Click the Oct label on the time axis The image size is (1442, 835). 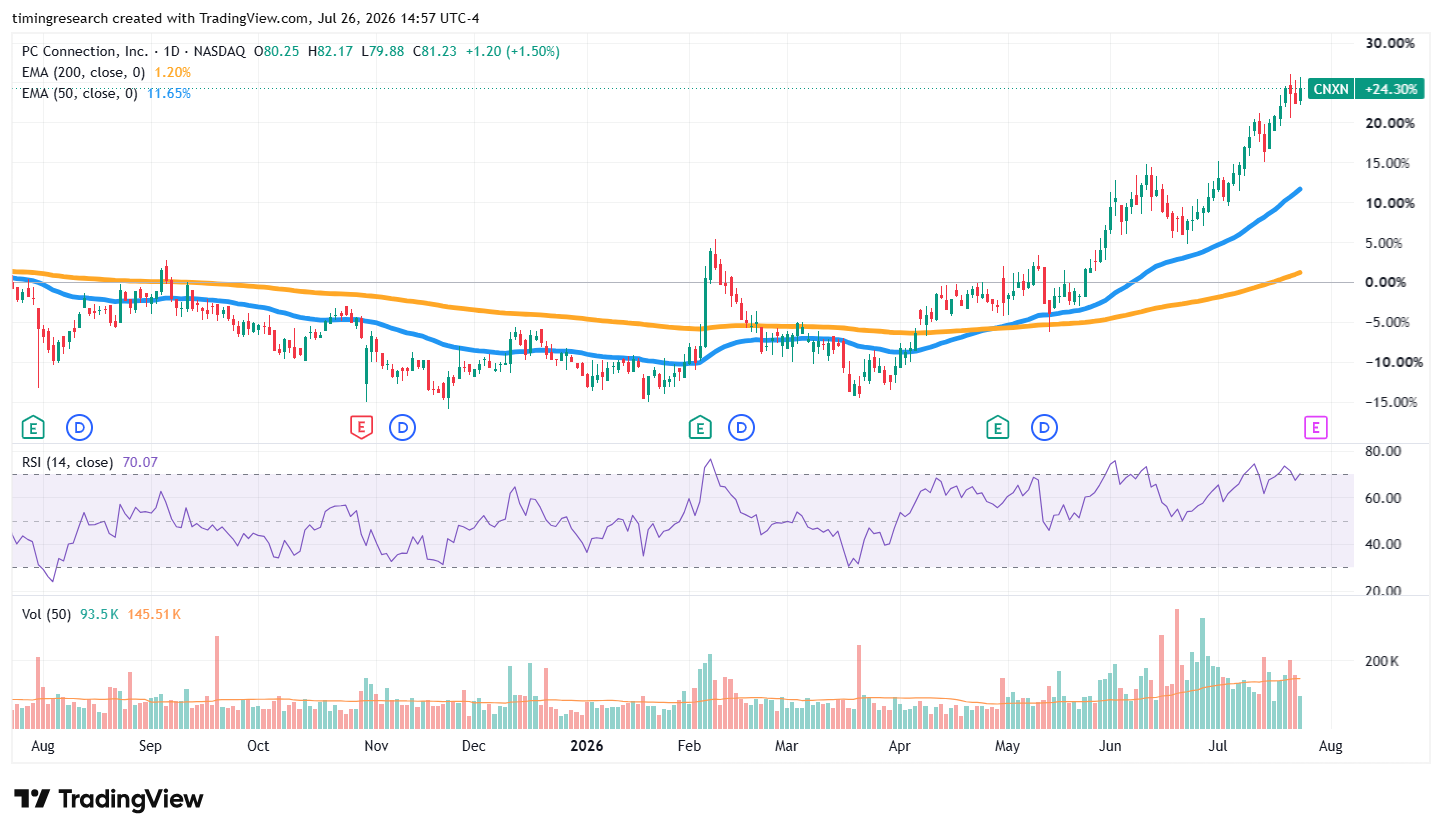(258, 746)
